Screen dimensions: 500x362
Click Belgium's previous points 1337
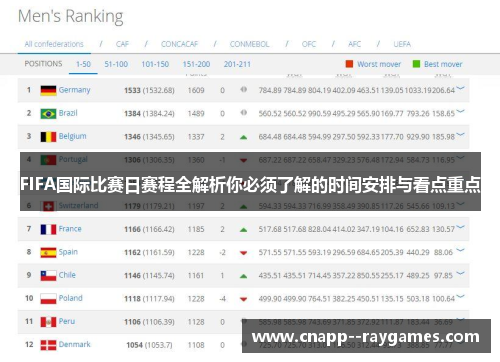196,137
